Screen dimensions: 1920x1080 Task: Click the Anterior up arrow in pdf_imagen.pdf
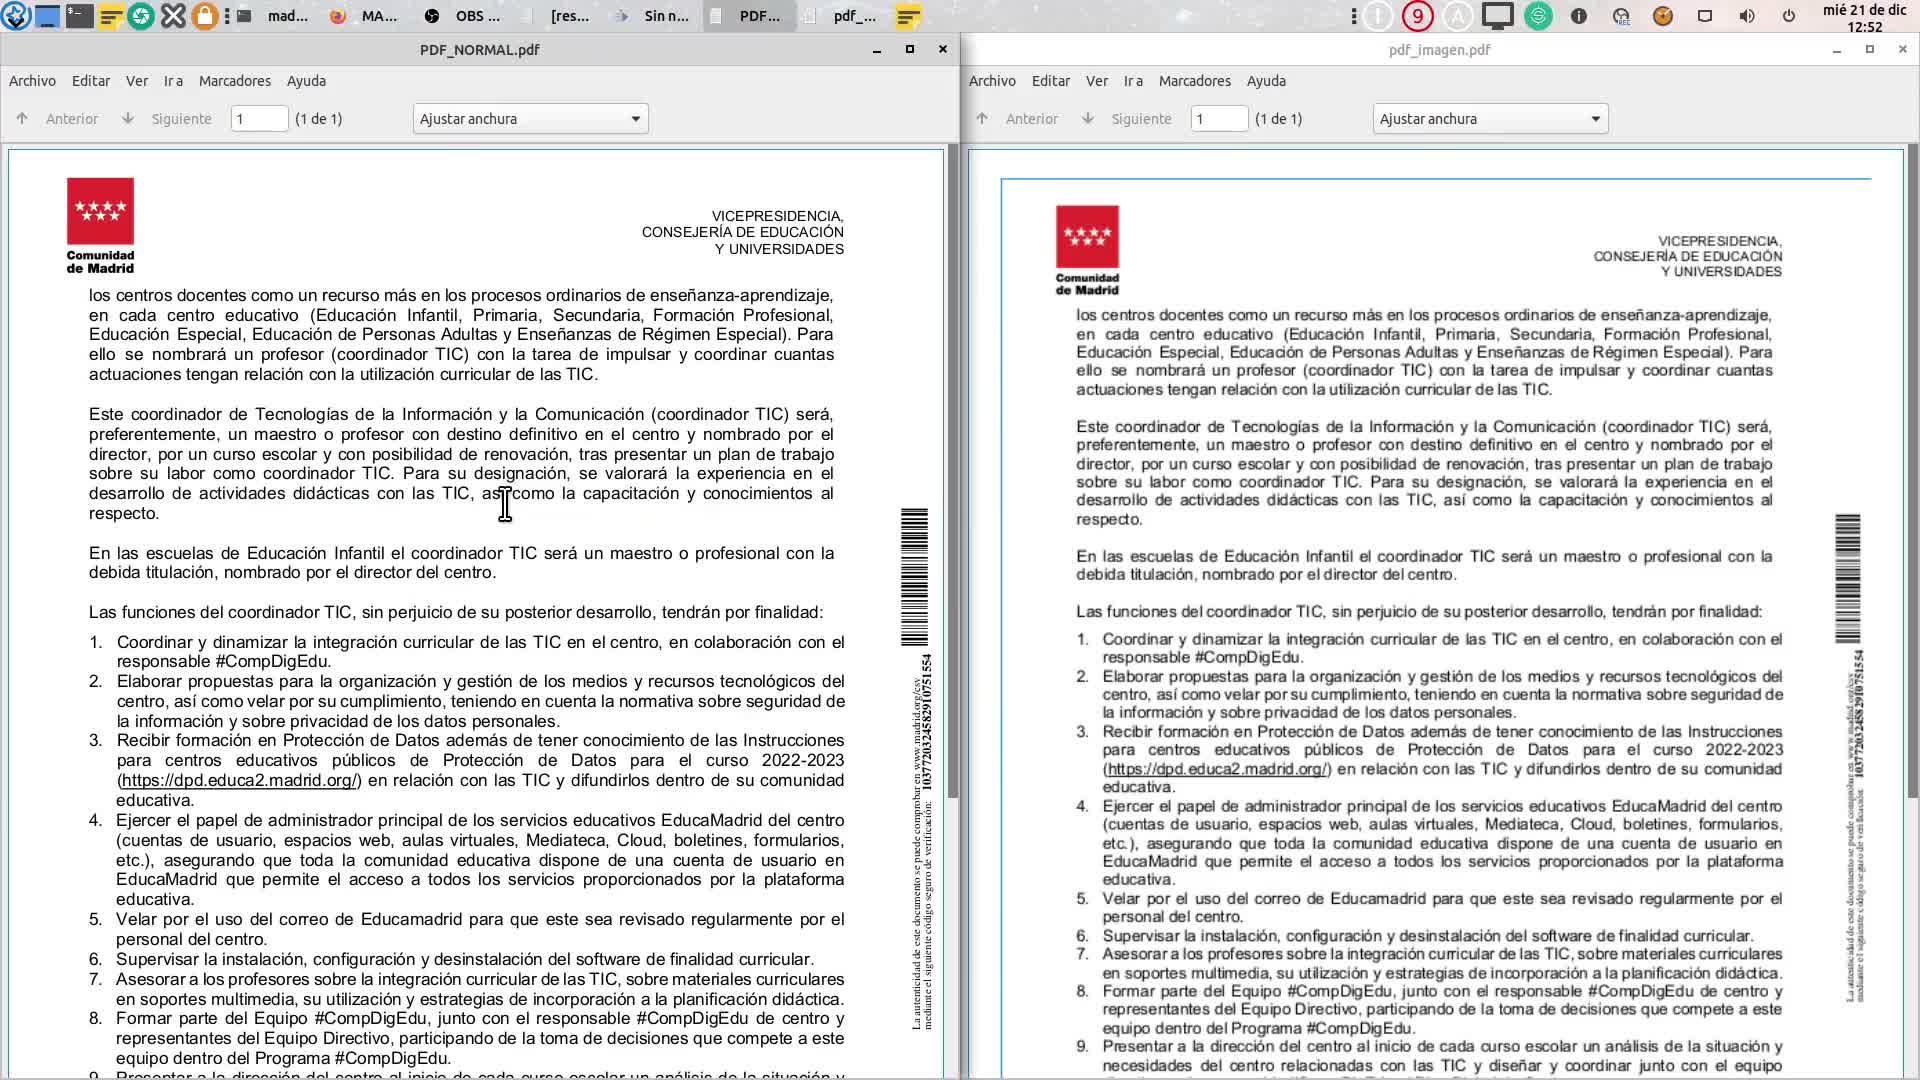point(982,119)
